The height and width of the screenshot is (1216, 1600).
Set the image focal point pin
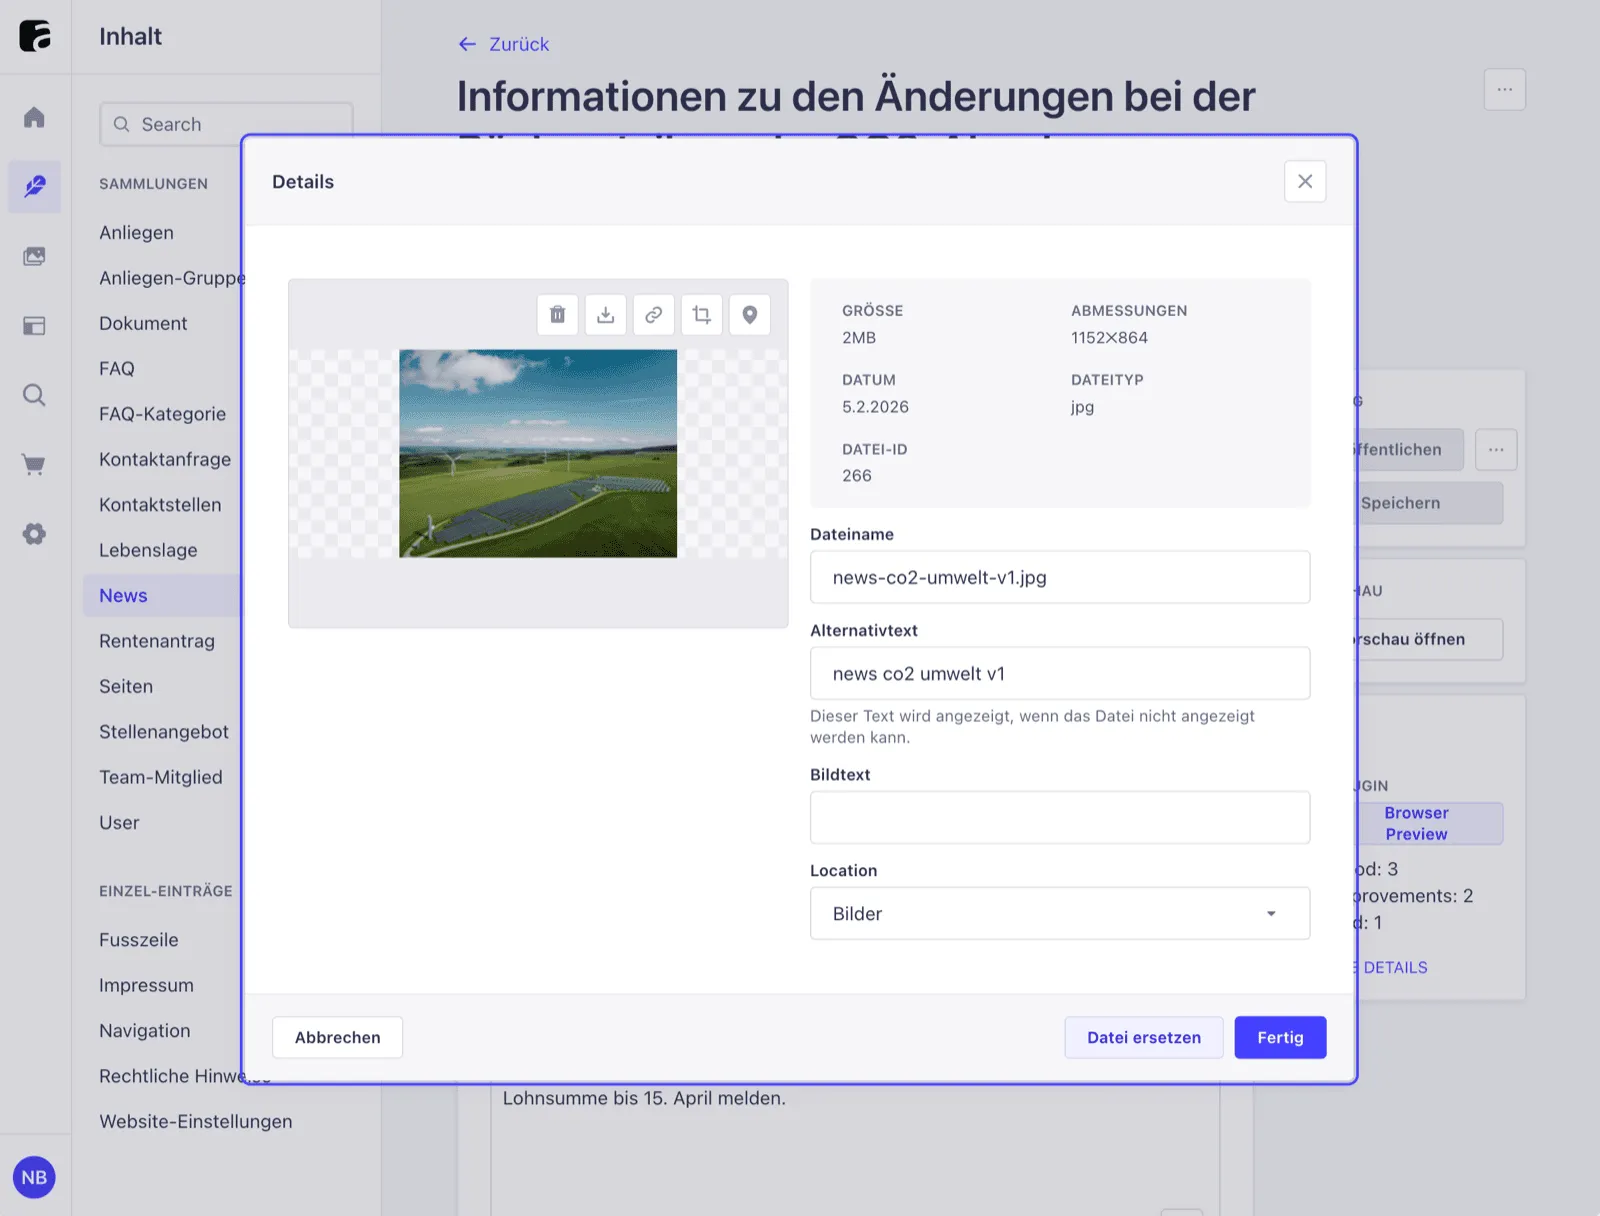(750, 315)
